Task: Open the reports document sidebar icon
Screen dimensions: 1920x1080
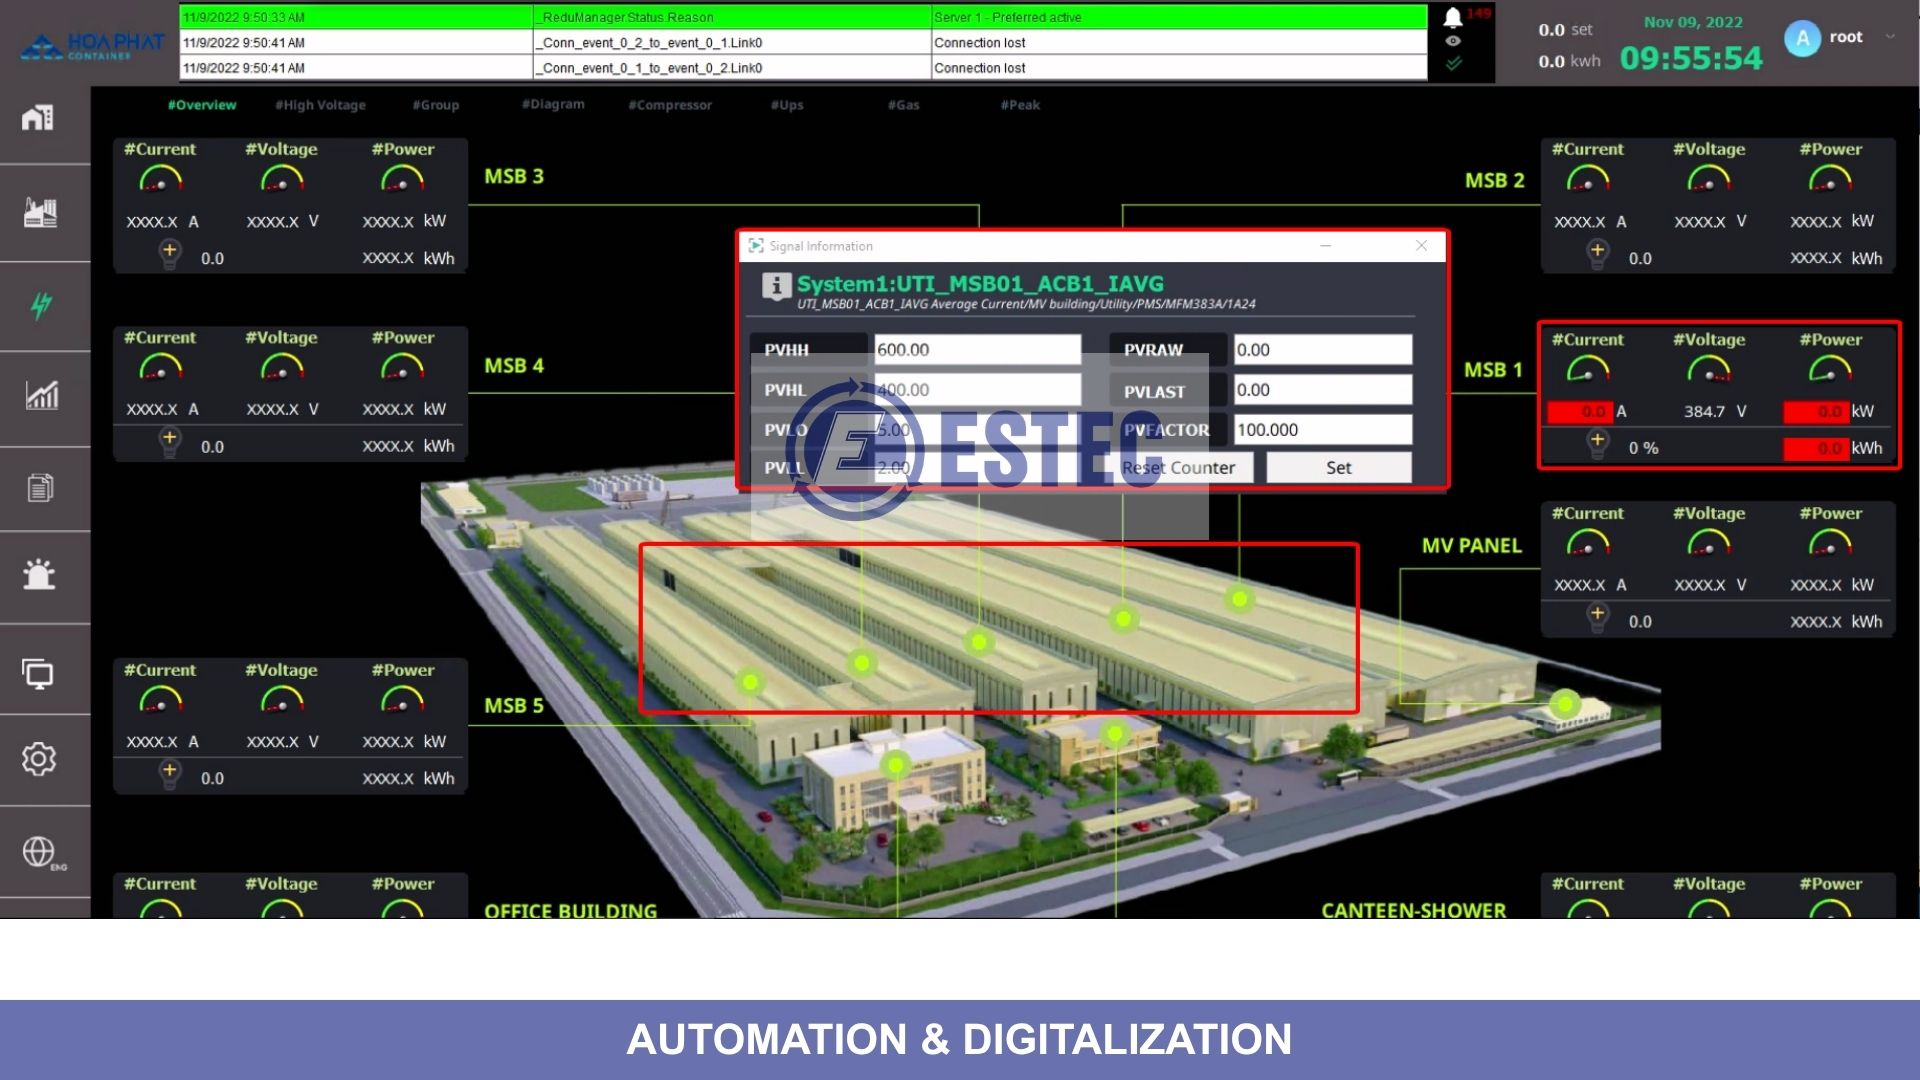Action: point(40,488)
